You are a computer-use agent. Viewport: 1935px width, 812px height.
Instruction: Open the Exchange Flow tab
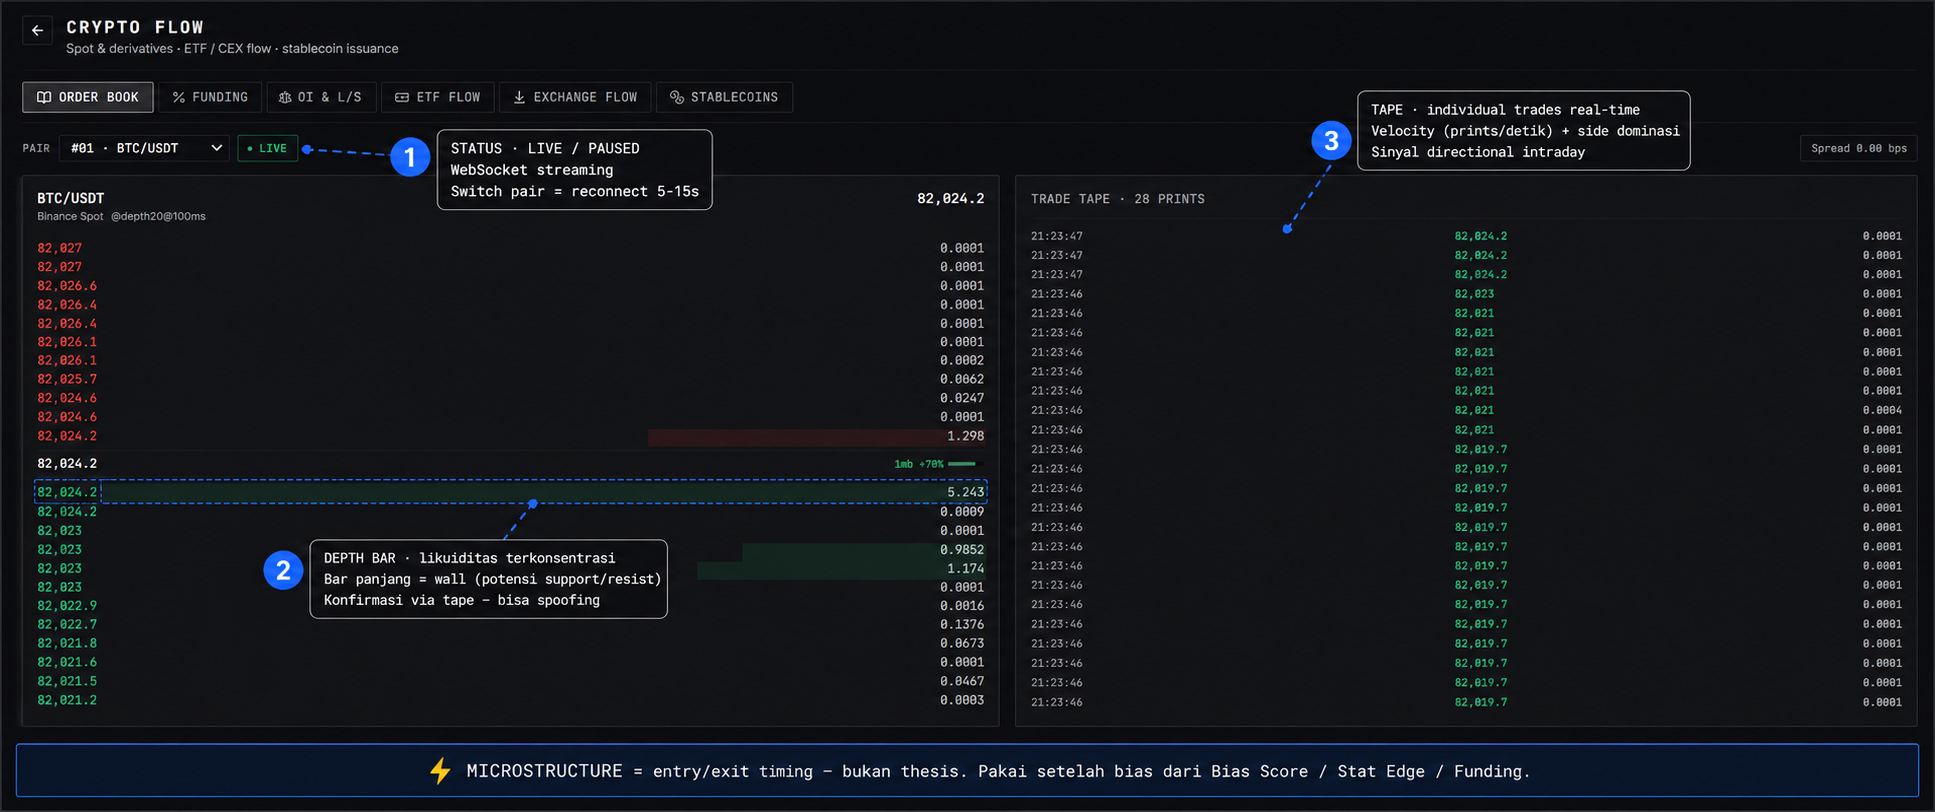575,97
